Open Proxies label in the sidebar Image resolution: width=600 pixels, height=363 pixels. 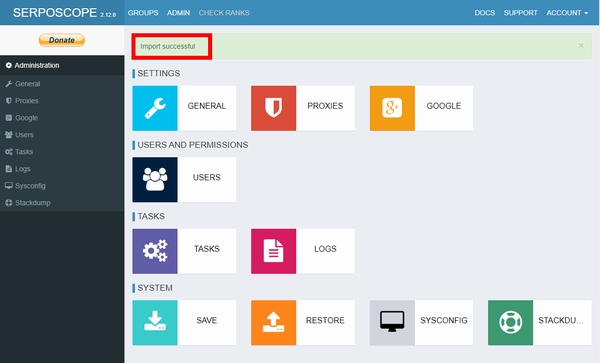(x=27, y=101)
